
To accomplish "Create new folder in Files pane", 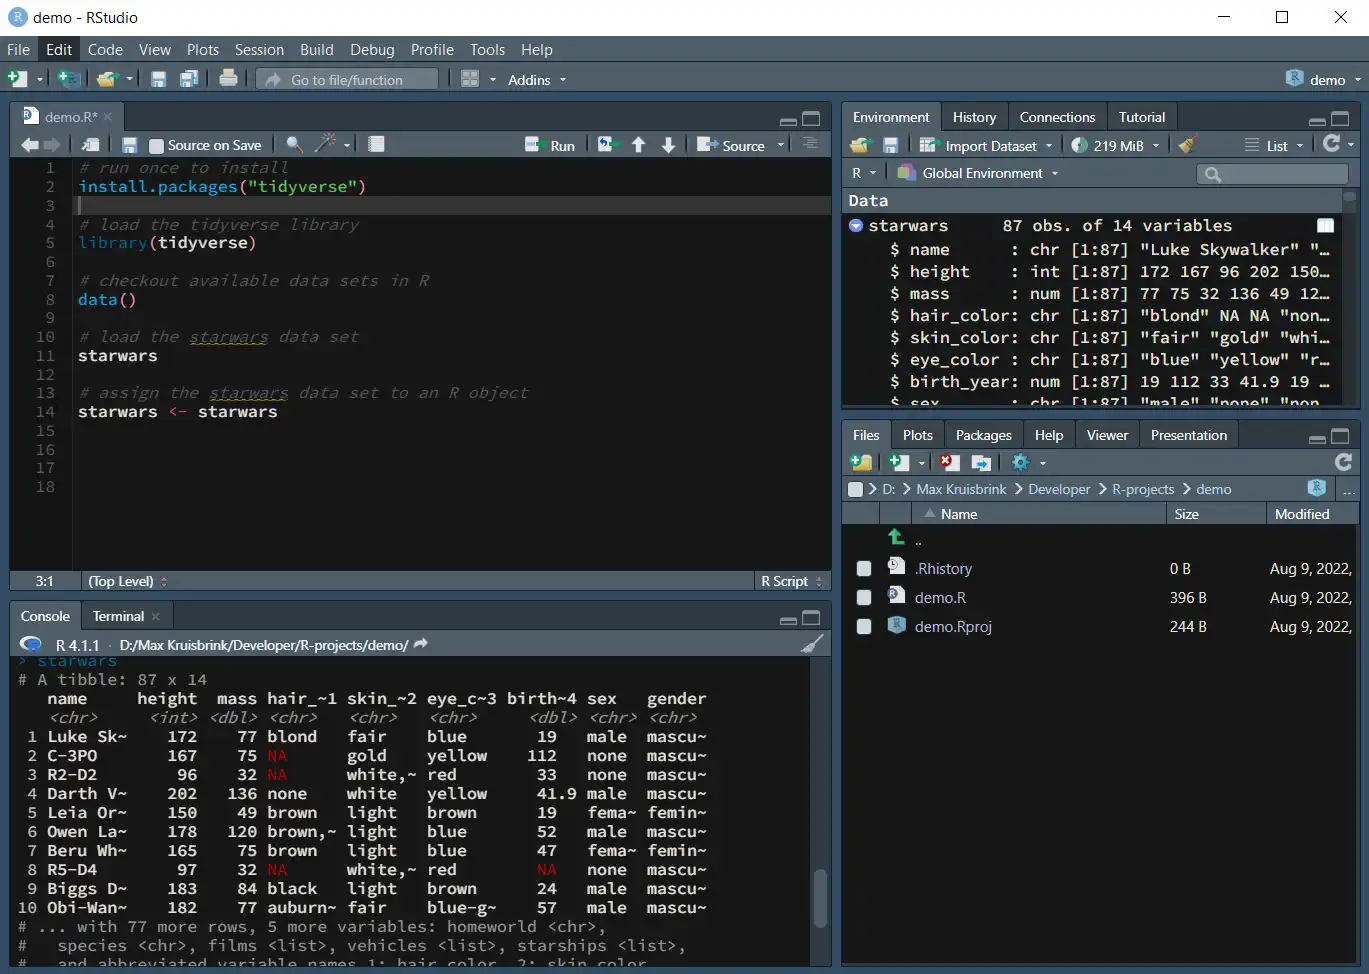I will 860,462.
